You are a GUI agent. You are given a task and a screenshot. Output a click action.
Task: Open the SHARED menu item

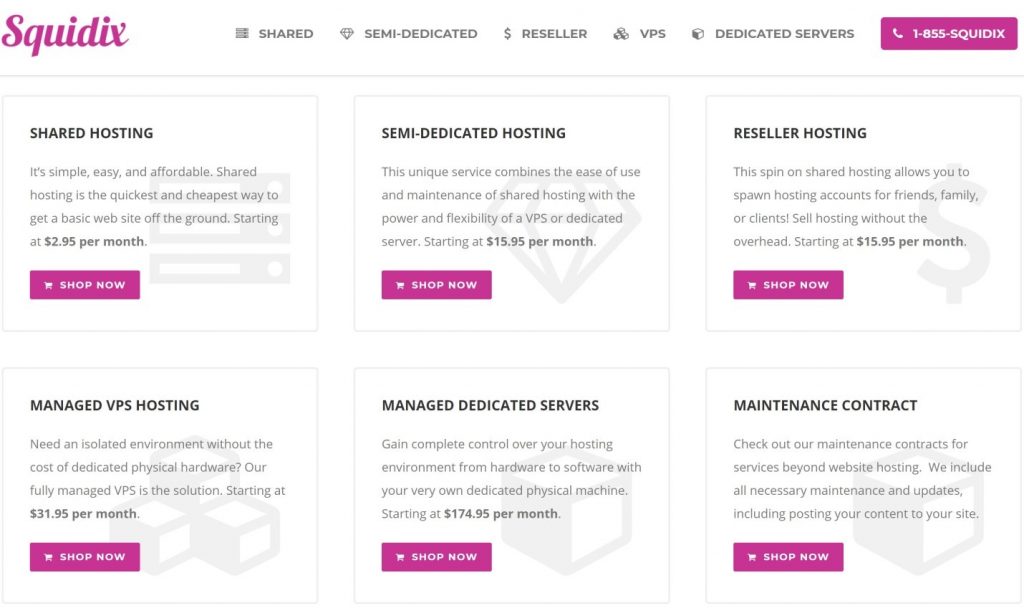point(274,33)
